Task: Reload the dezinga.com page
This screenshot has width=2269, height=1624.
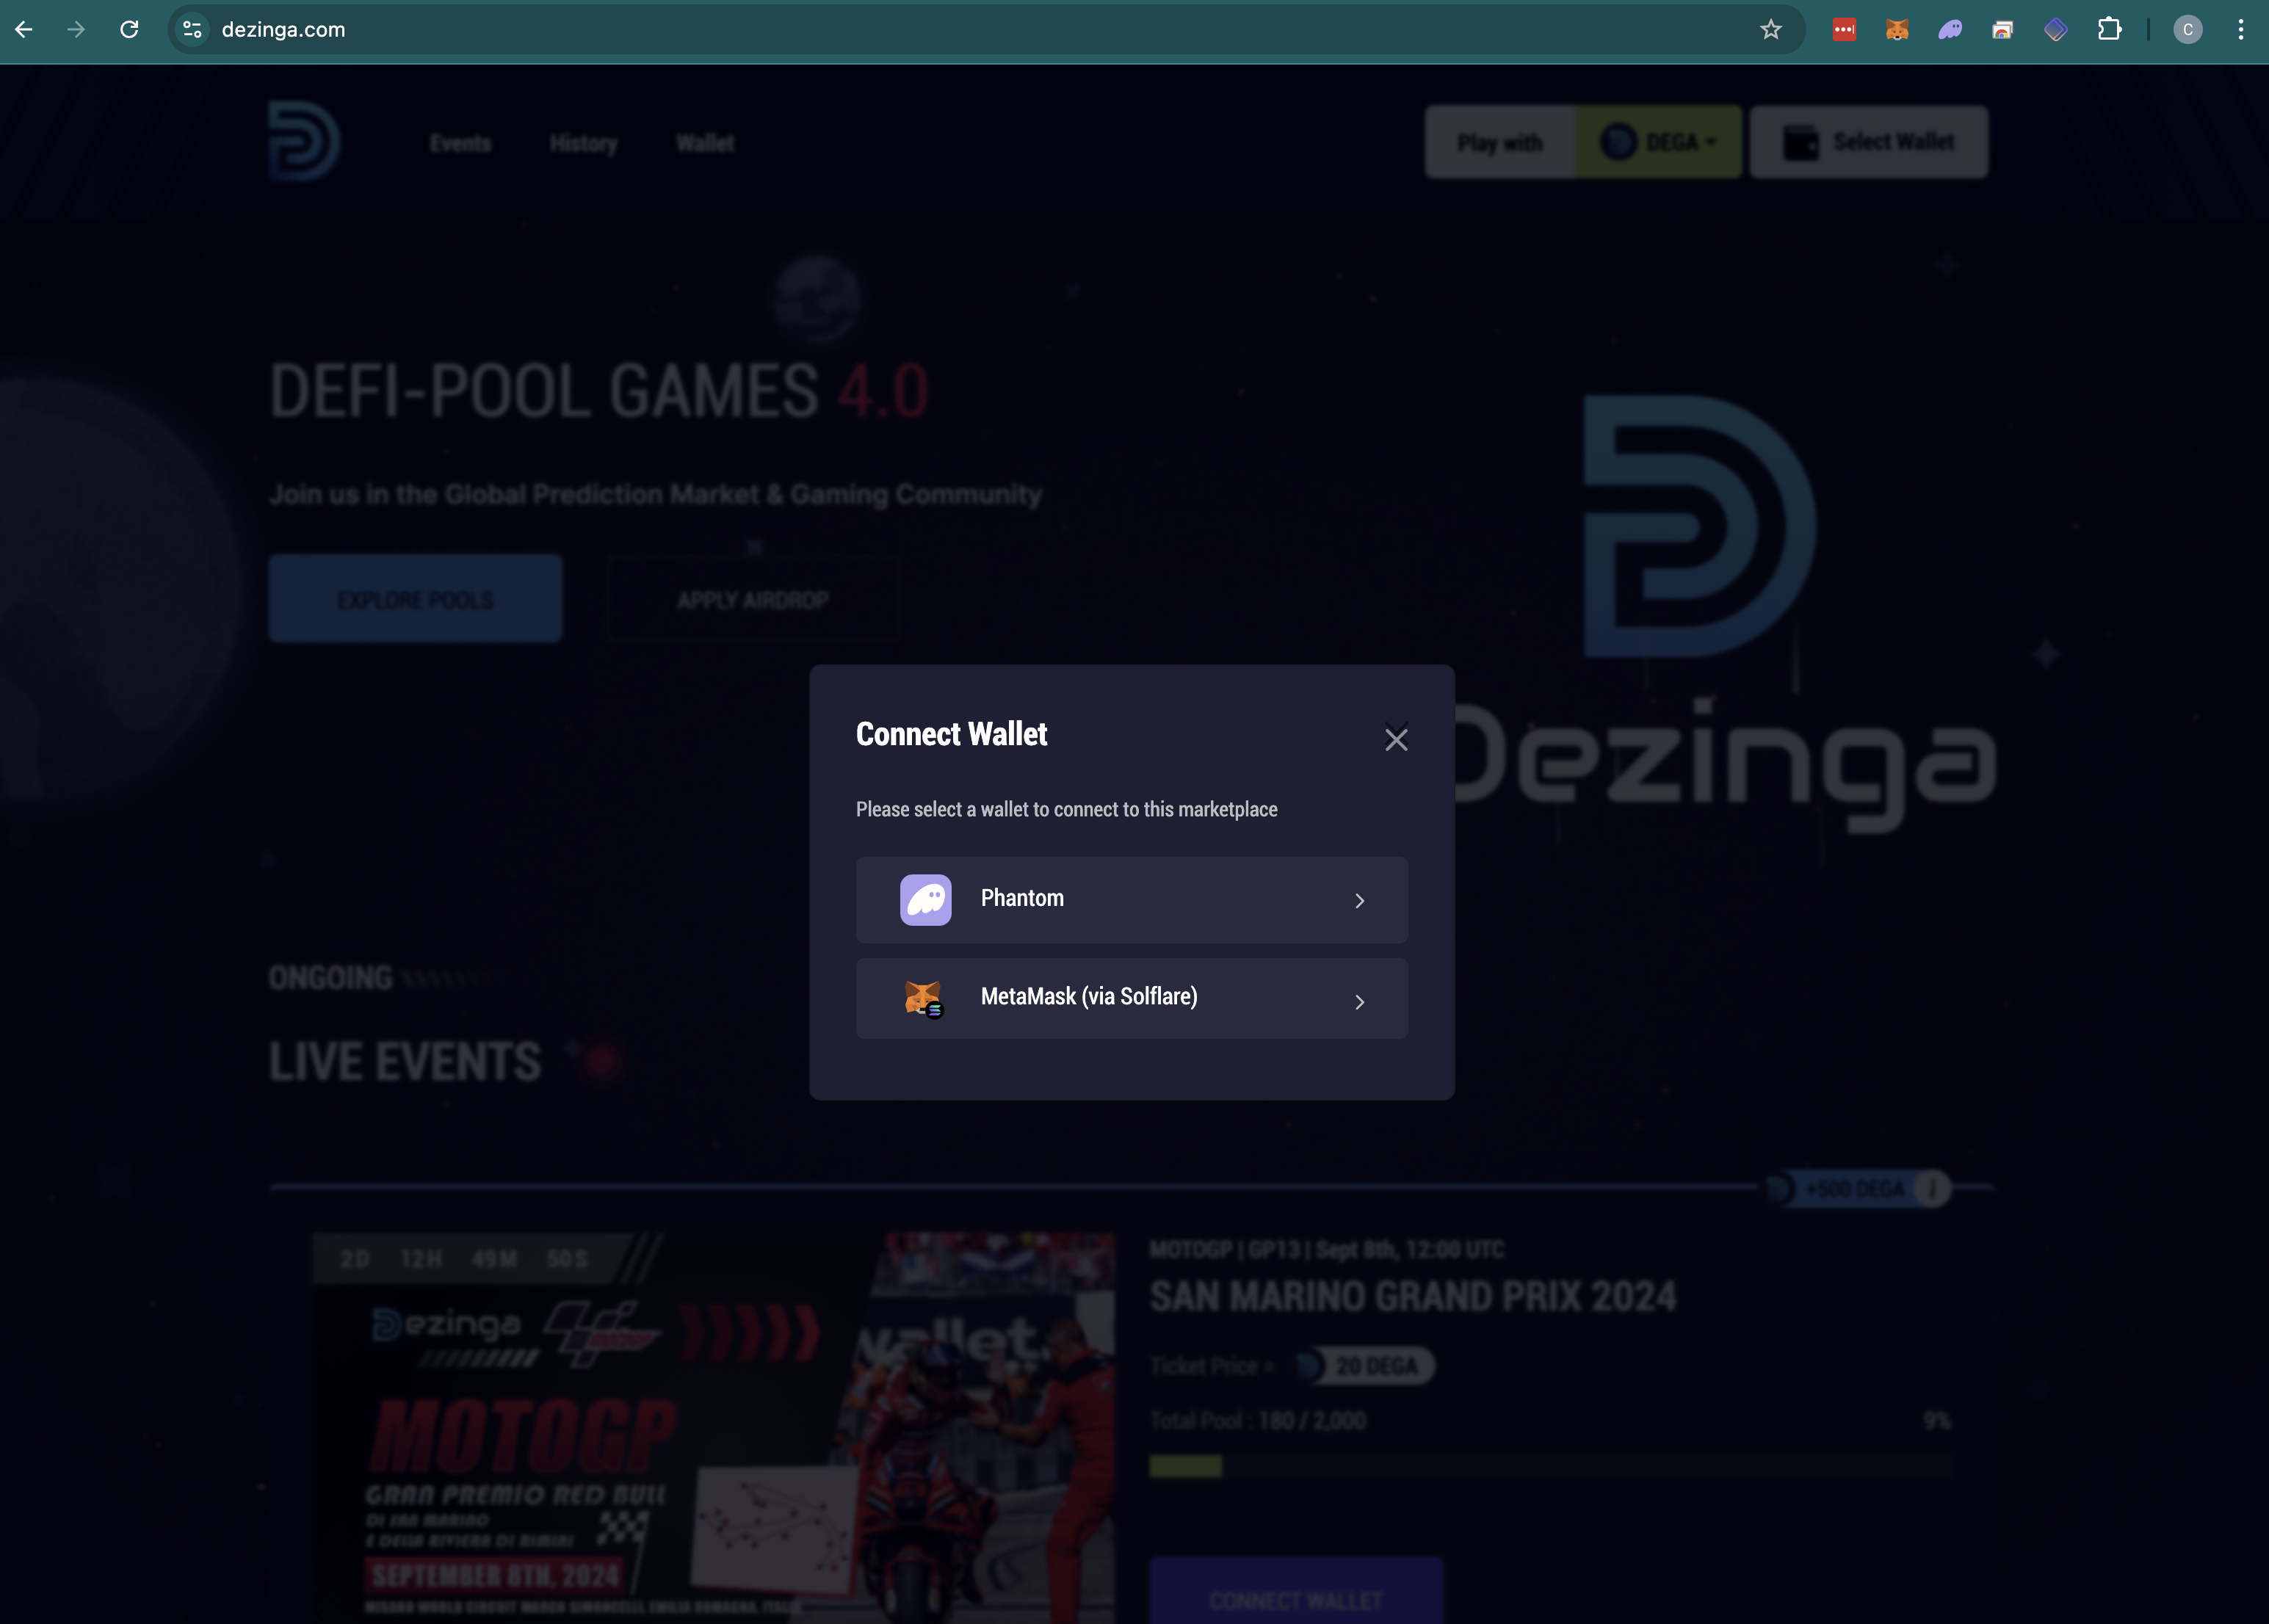Action: [129, 30]
